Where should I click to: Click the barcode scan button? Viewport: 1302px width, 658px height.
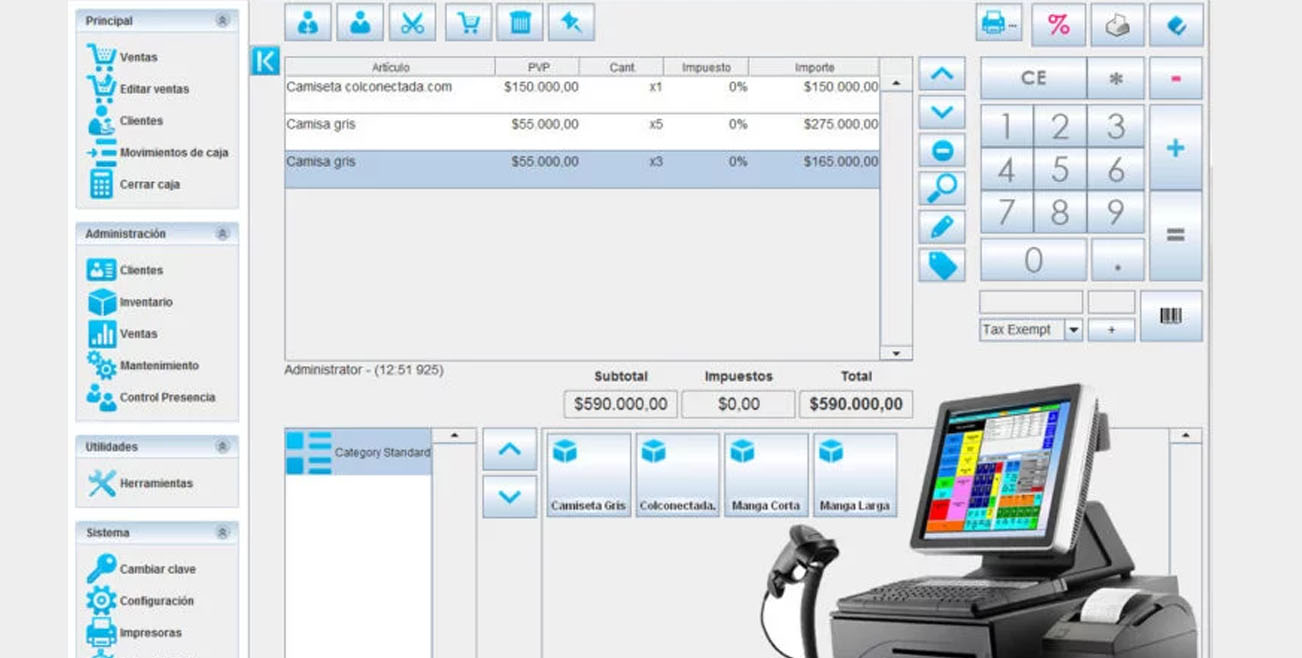click(x=1171, y=316)
